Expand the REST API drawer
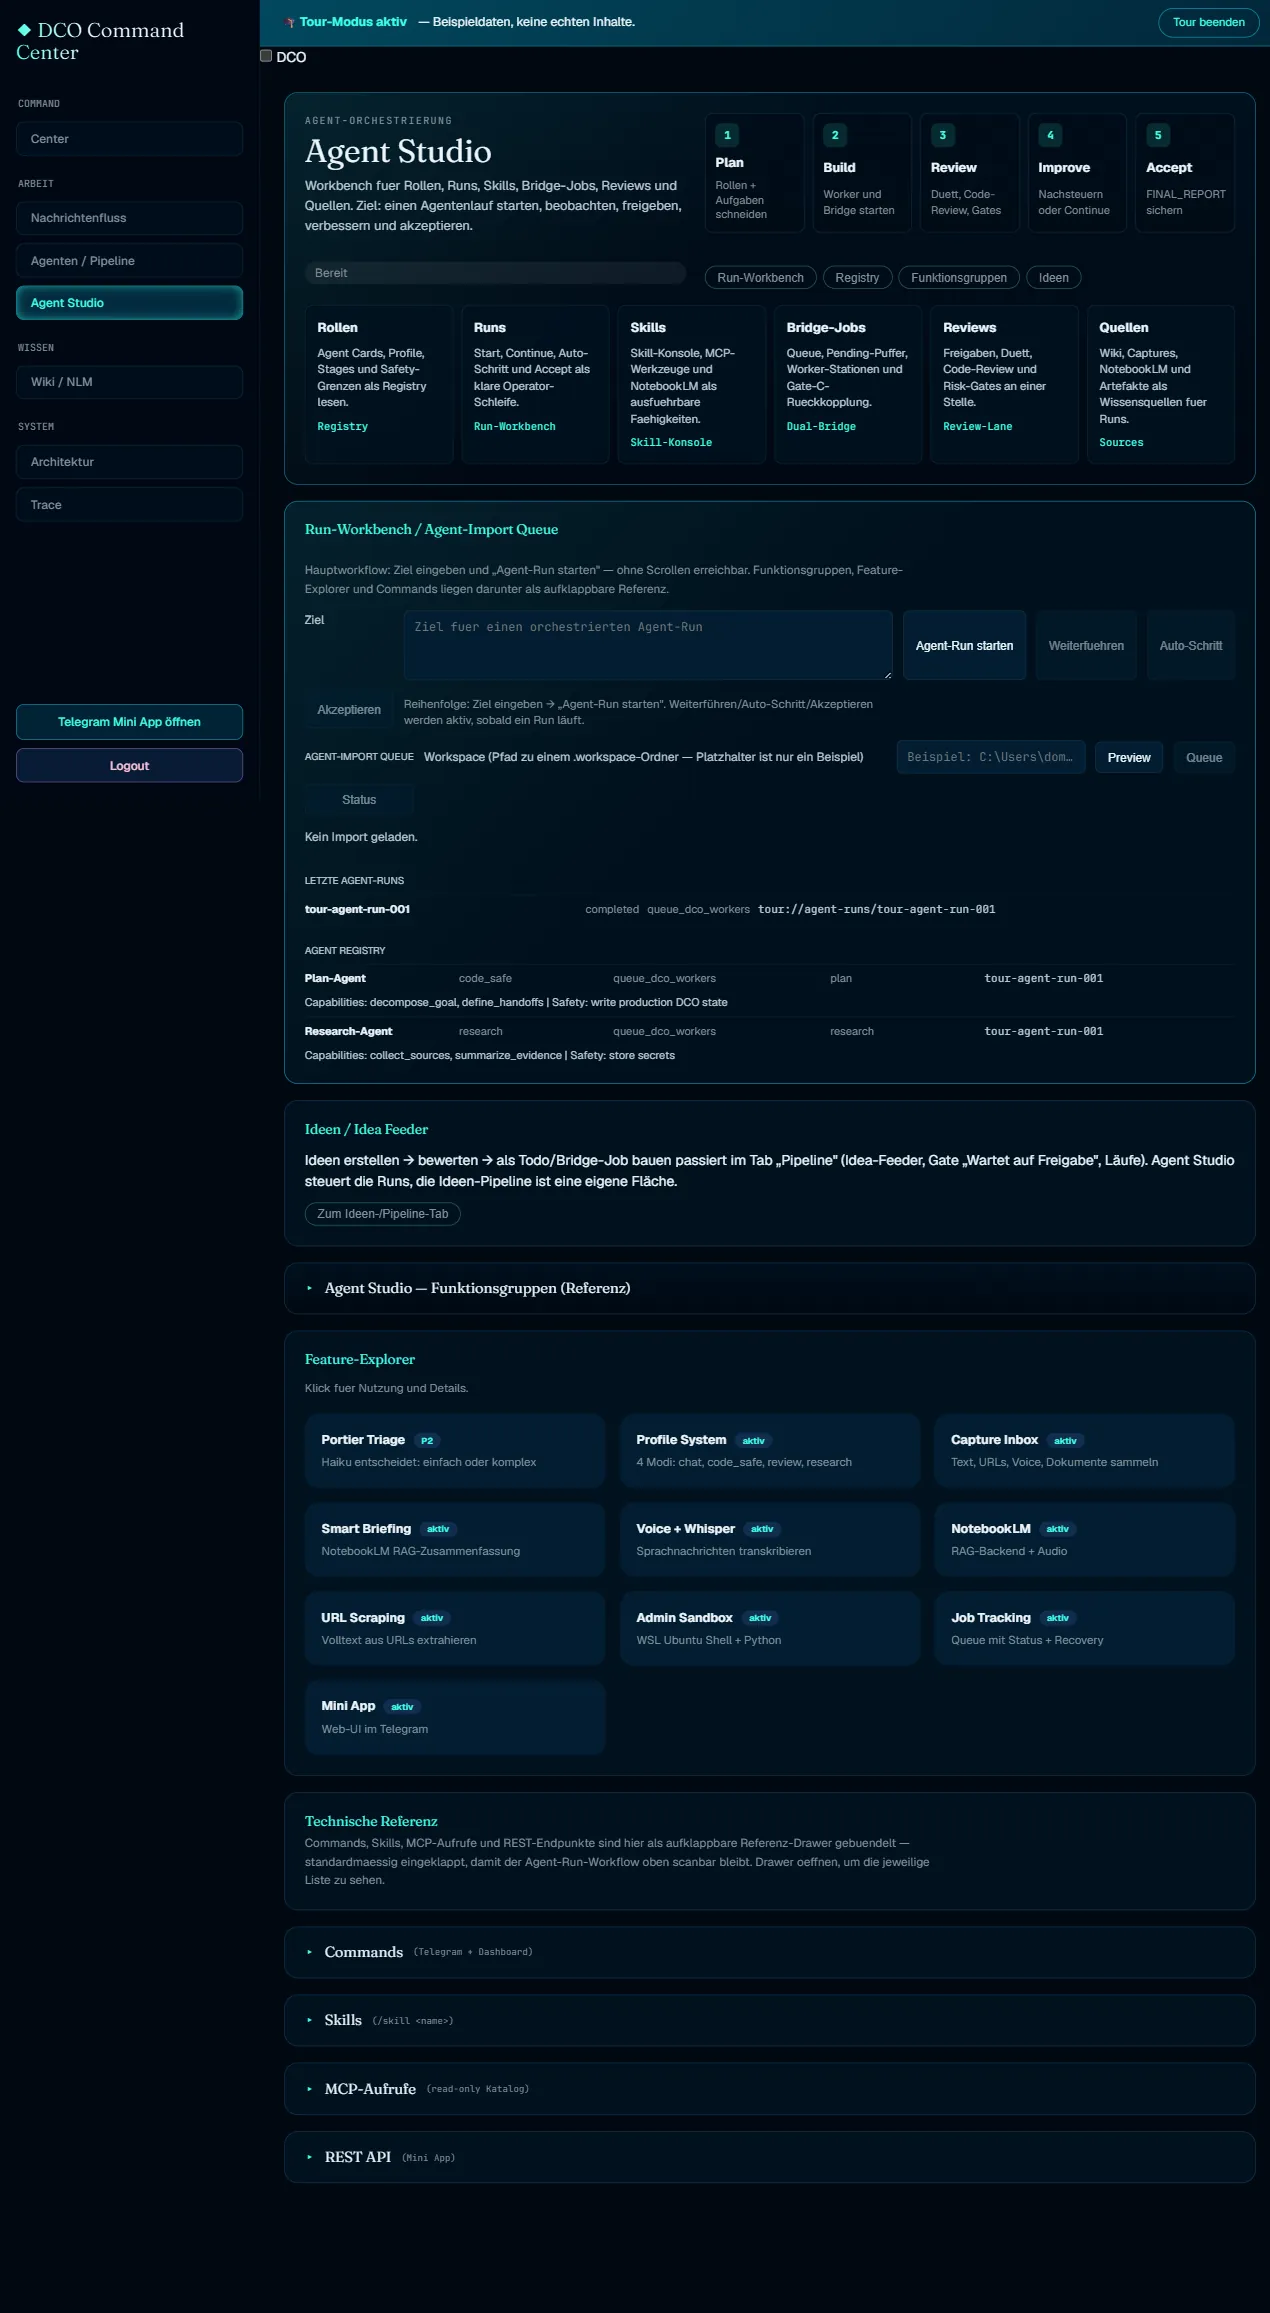Image resolution: width=1270 pixels, height=2313 pixels. pos(769,2157)
